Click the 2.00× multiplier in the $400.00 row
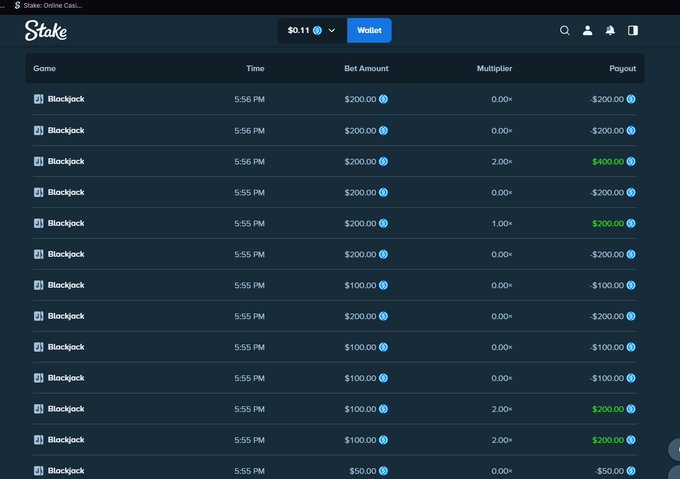This screenshot has height=479, width=680. tap(502, 162)
